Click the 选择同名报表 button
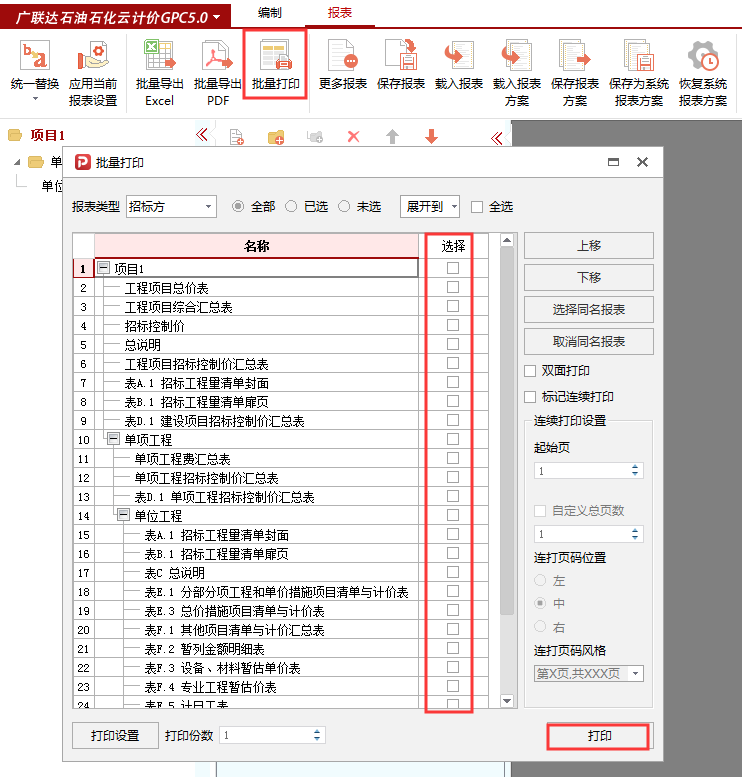The height and width of the screenshot is (777, 742). click(x=588, y=310)
